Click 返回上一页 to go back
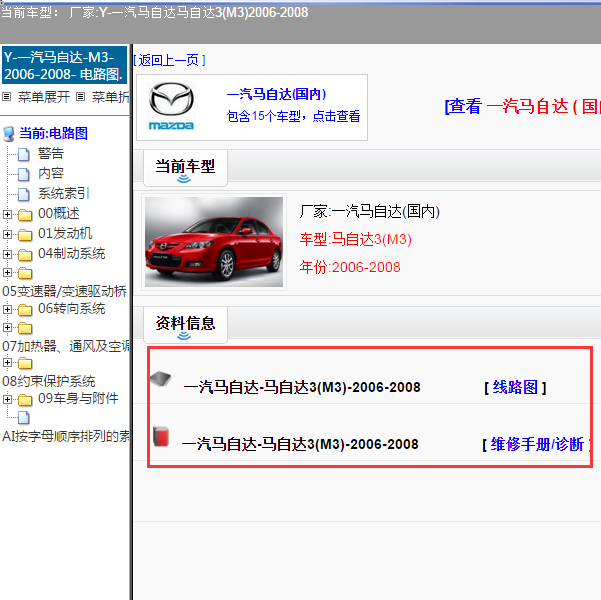Image resolution: width=601 pixels, height=600 pixels. [169, 60]
